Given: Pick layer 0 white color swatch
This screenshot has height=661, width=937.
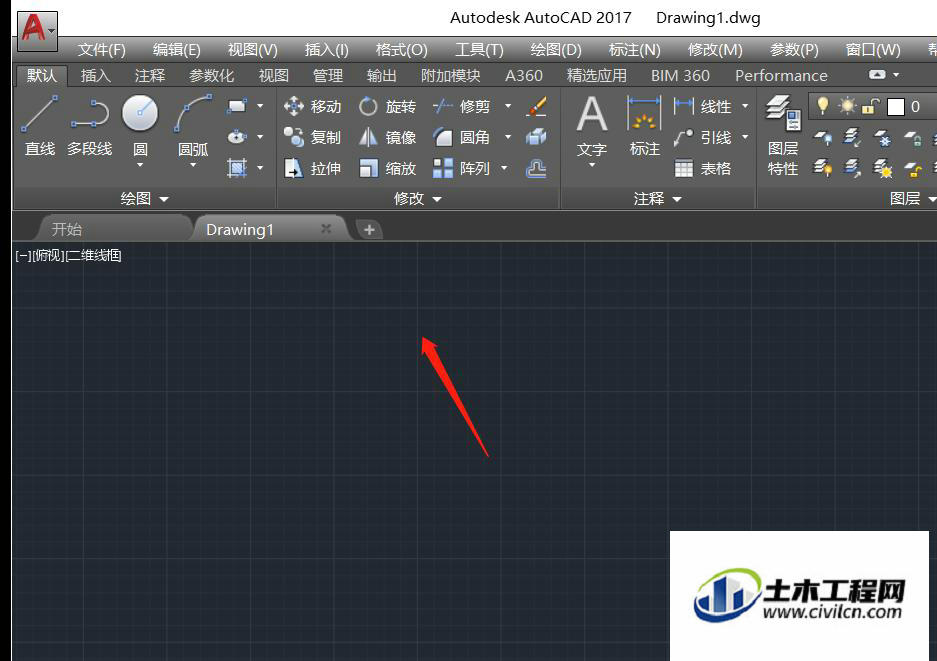Looking at the screenshot, I should (x=896, y=107).
